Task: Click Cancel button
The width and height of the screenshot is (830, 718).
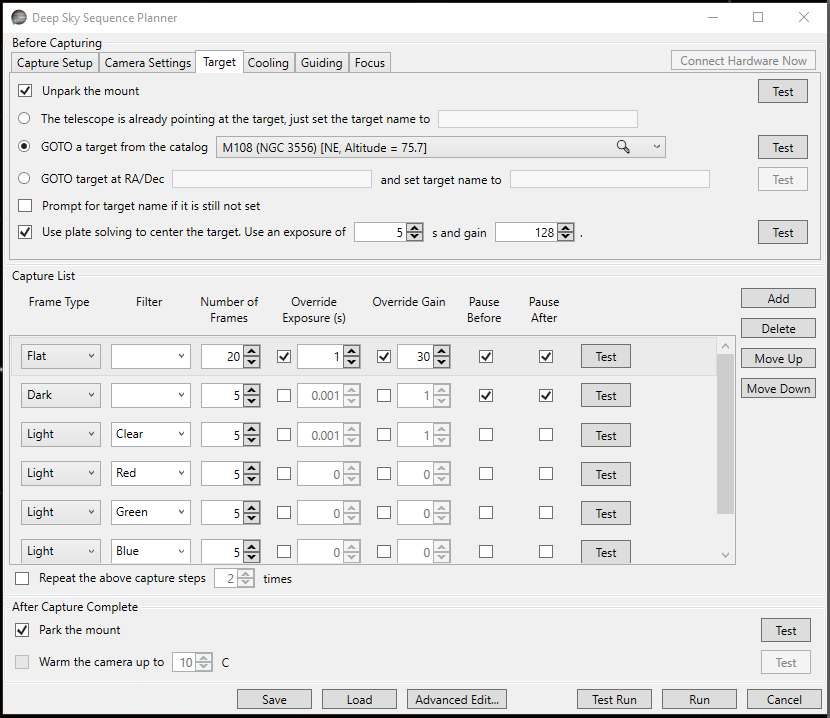Action: click(x=784, y=699)
